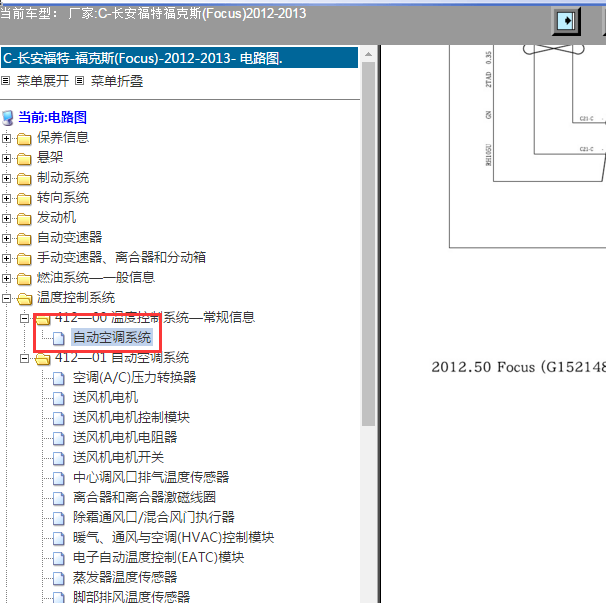The height and width of the screenshot is (603, 606).
Task: Click the document icon beside 蒸发器温度传感器
Action: click(59, 578)
